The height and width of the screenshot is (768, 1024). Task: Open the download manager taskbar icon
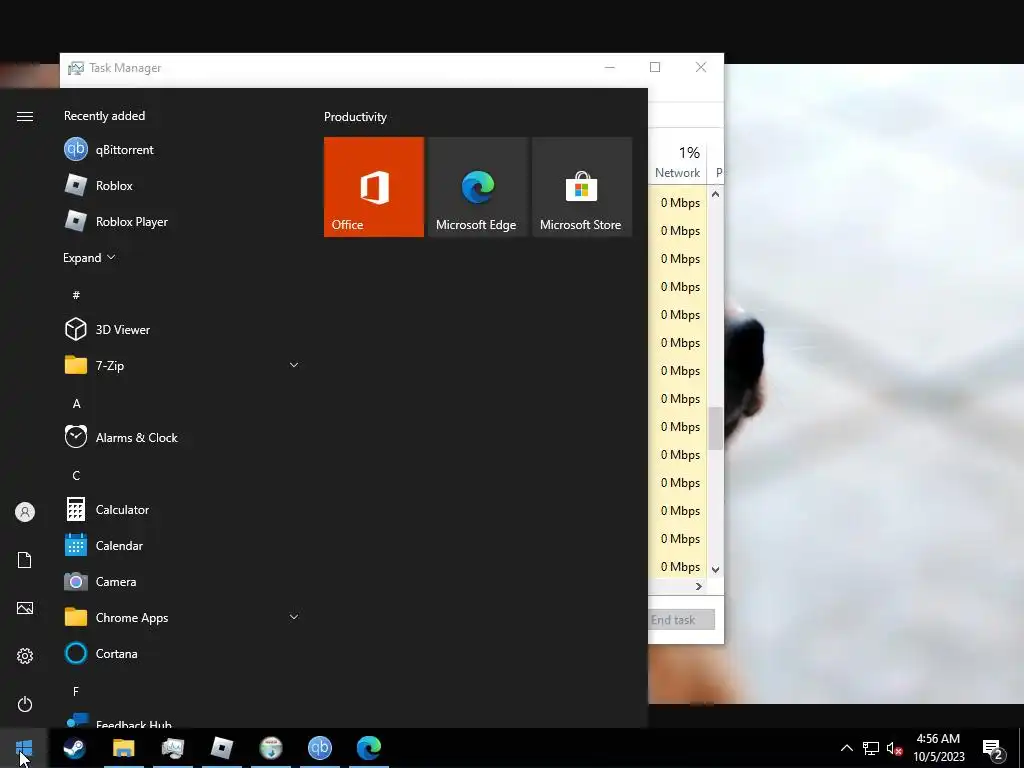[x=270, y=748]
